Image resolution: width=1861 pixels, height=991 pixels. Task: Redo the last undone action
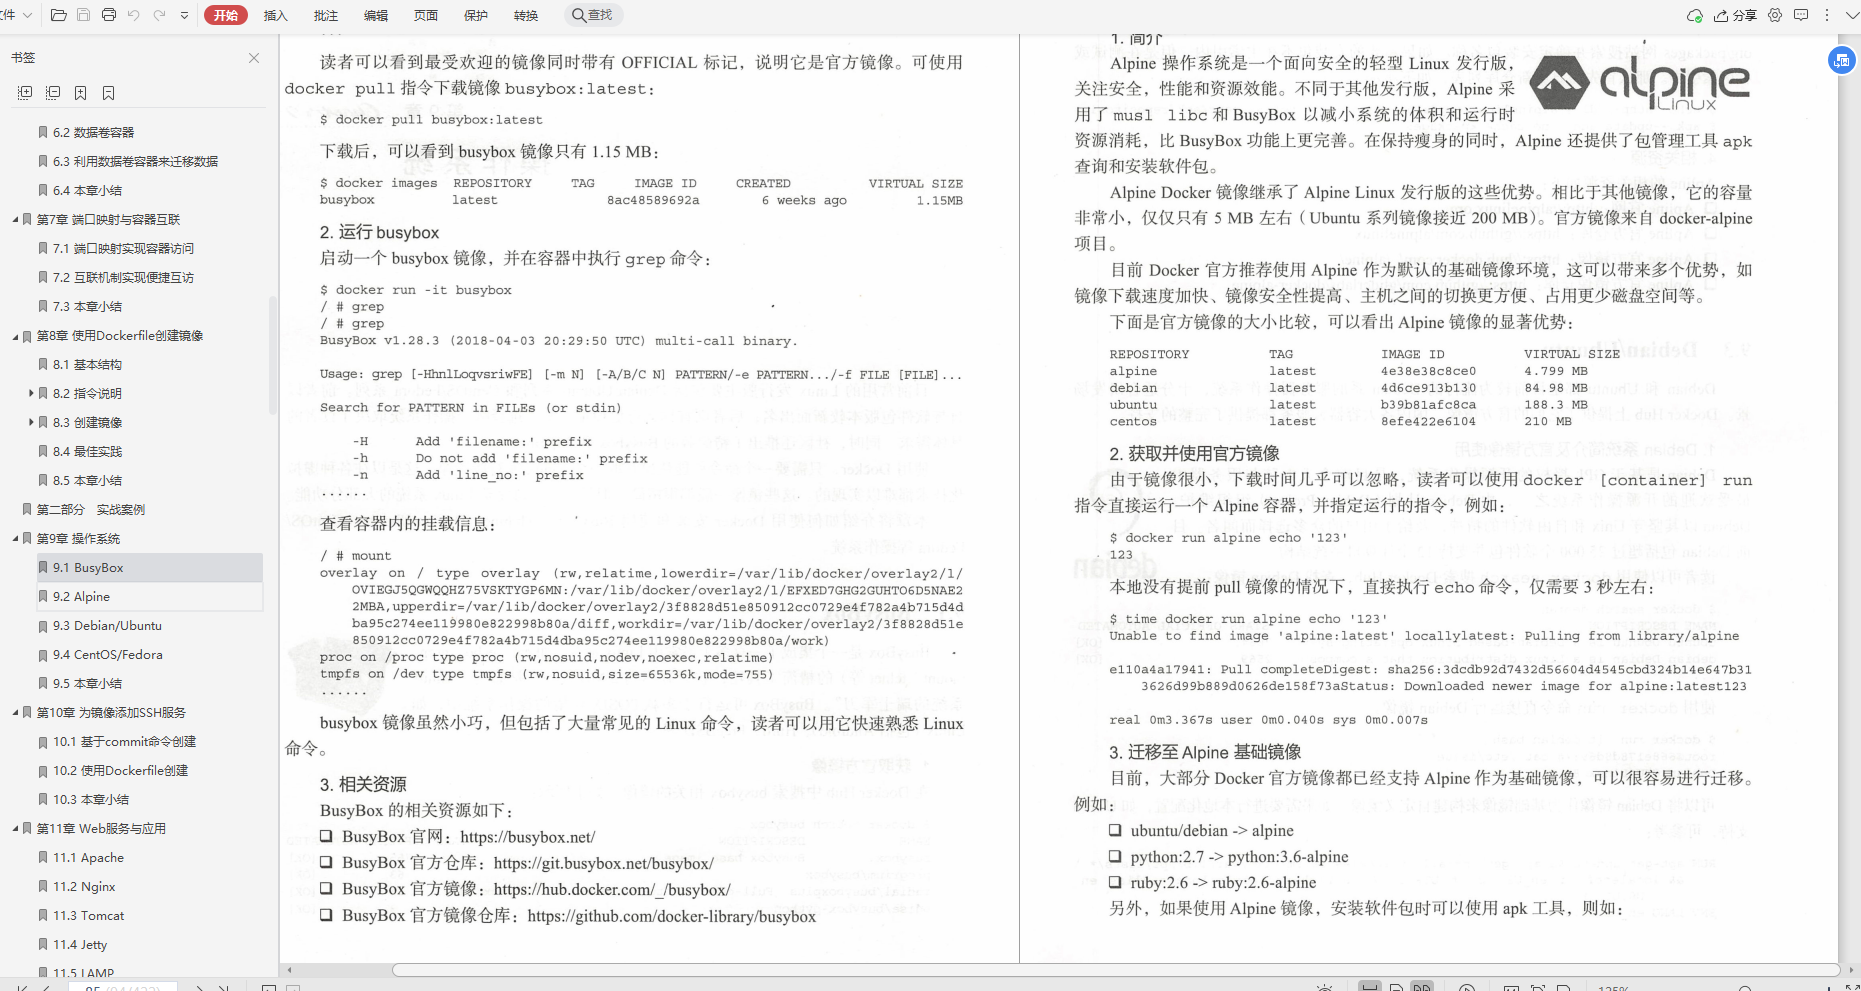click(x=159, y=15)
